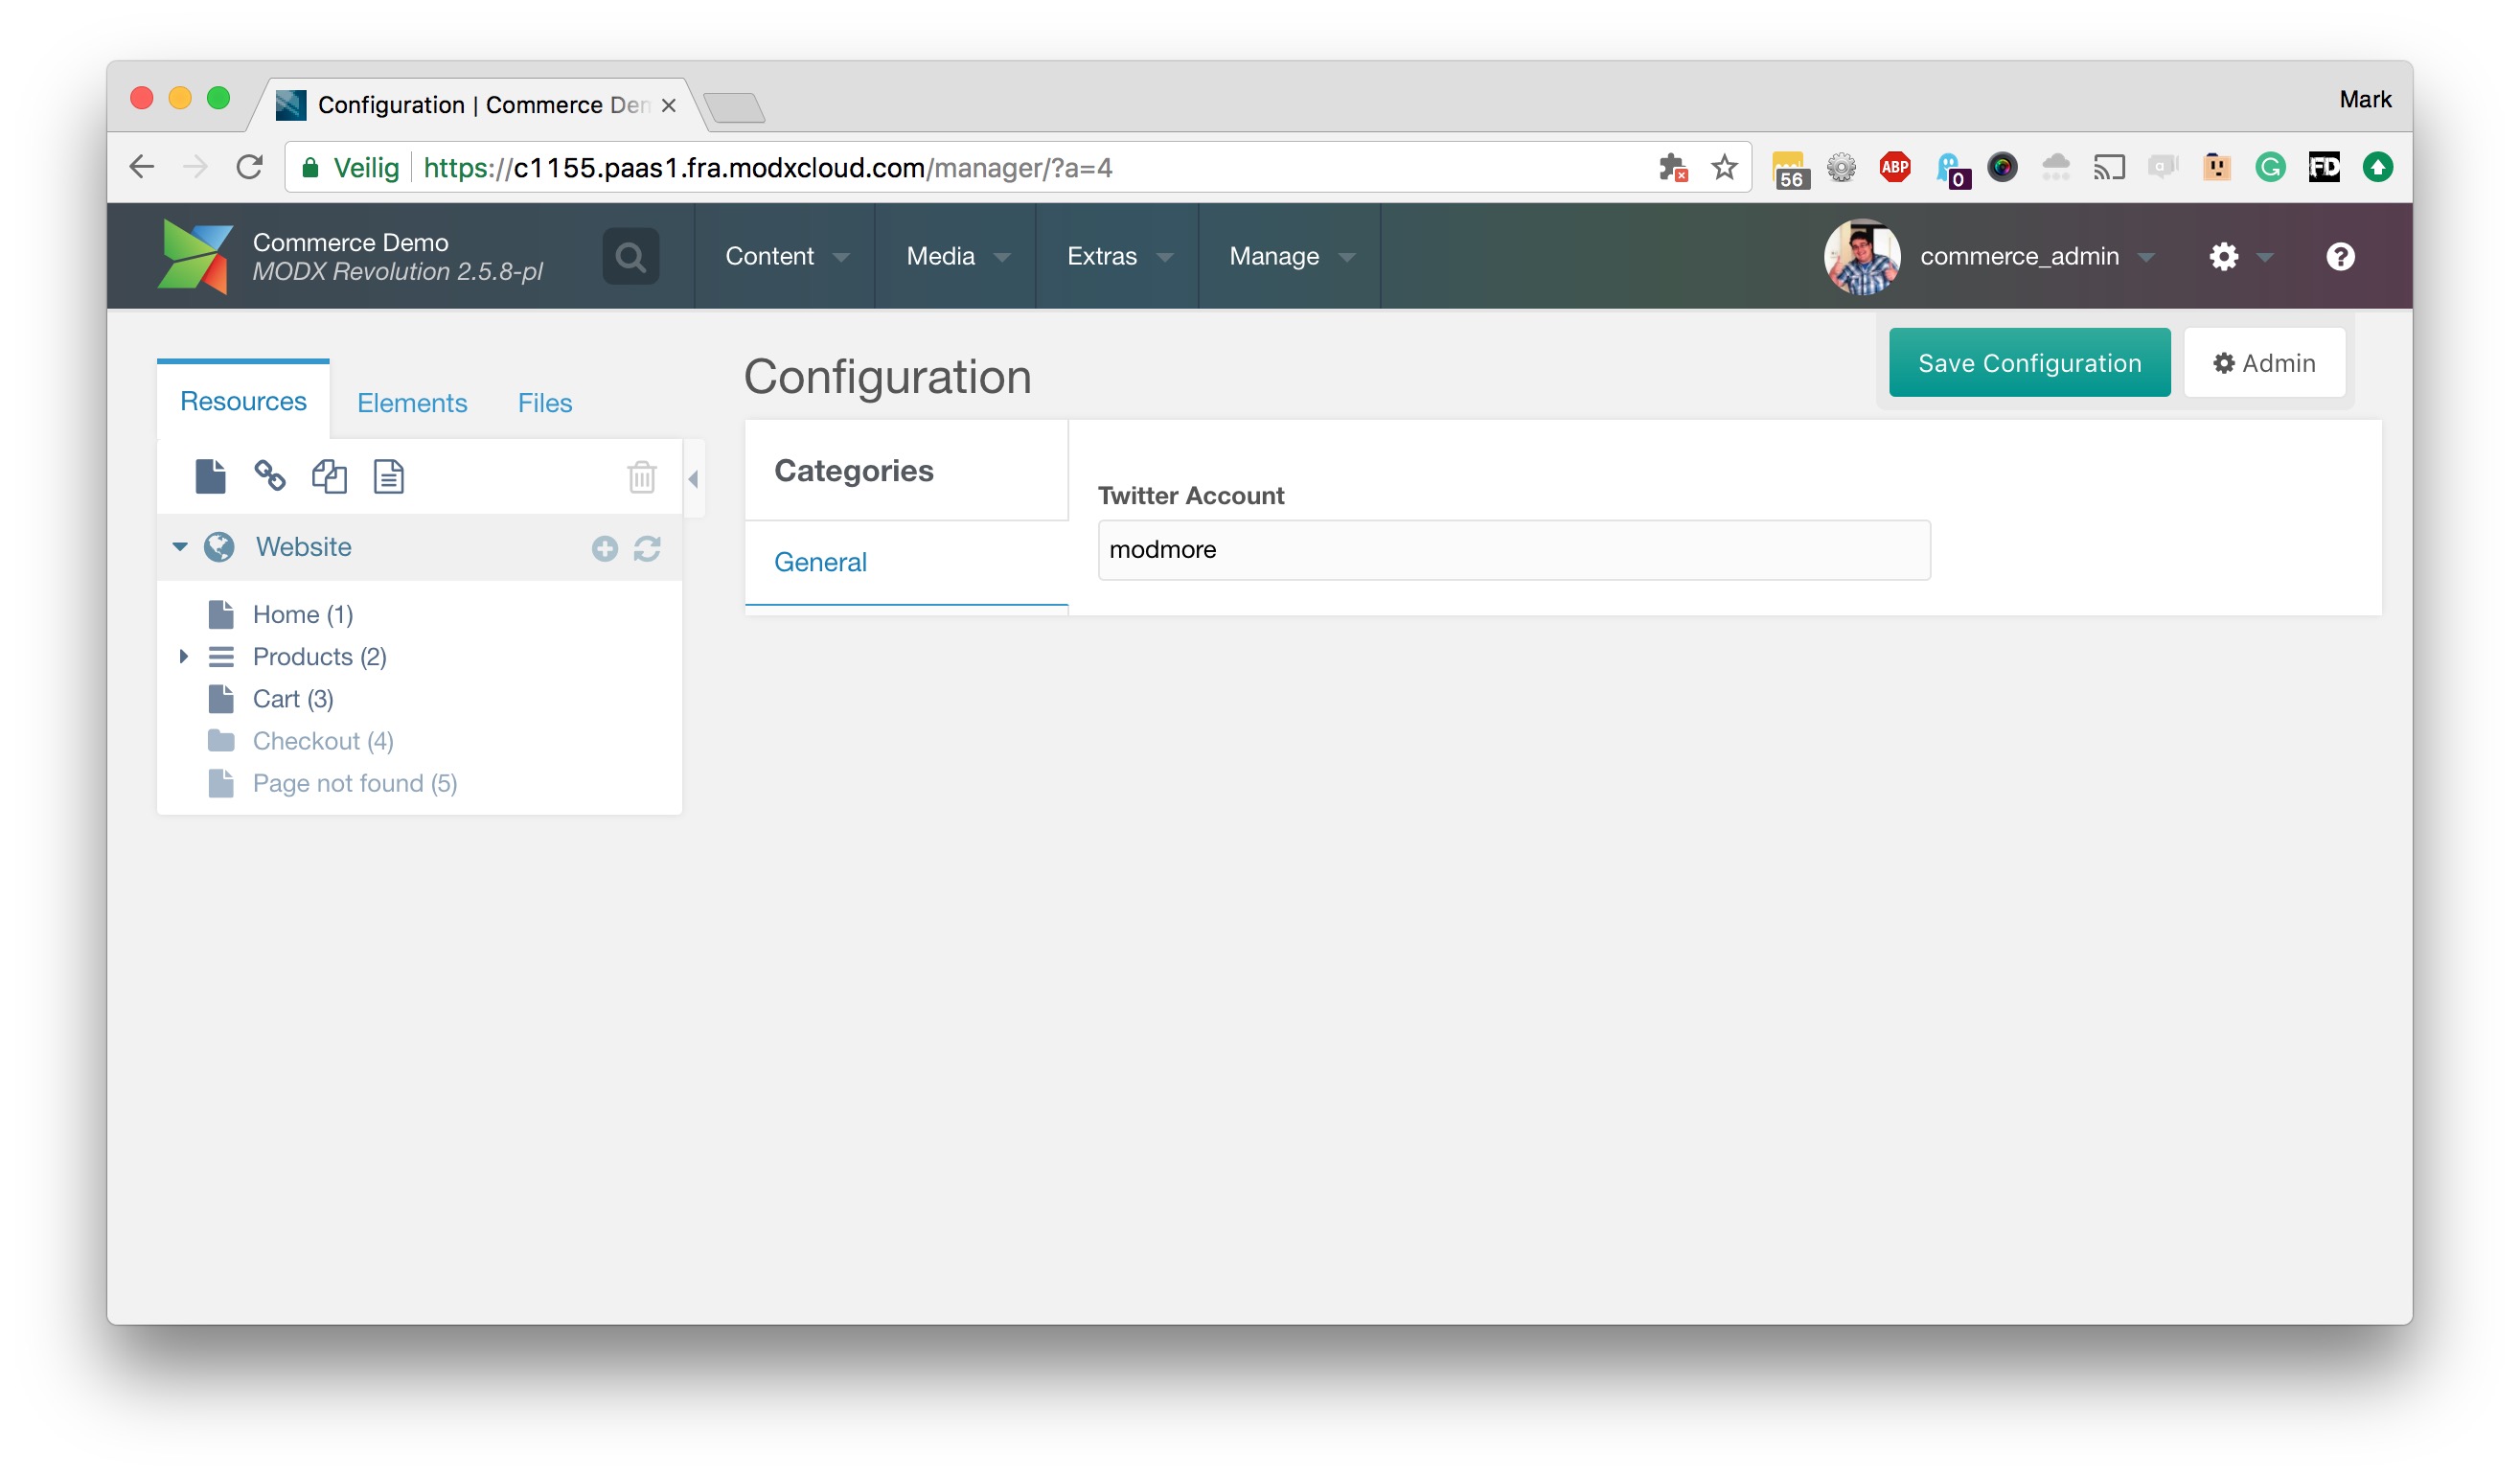Refresh the Website context tree
The height and width of the screenshot is (1478, 2520).
tap(647, 548)
